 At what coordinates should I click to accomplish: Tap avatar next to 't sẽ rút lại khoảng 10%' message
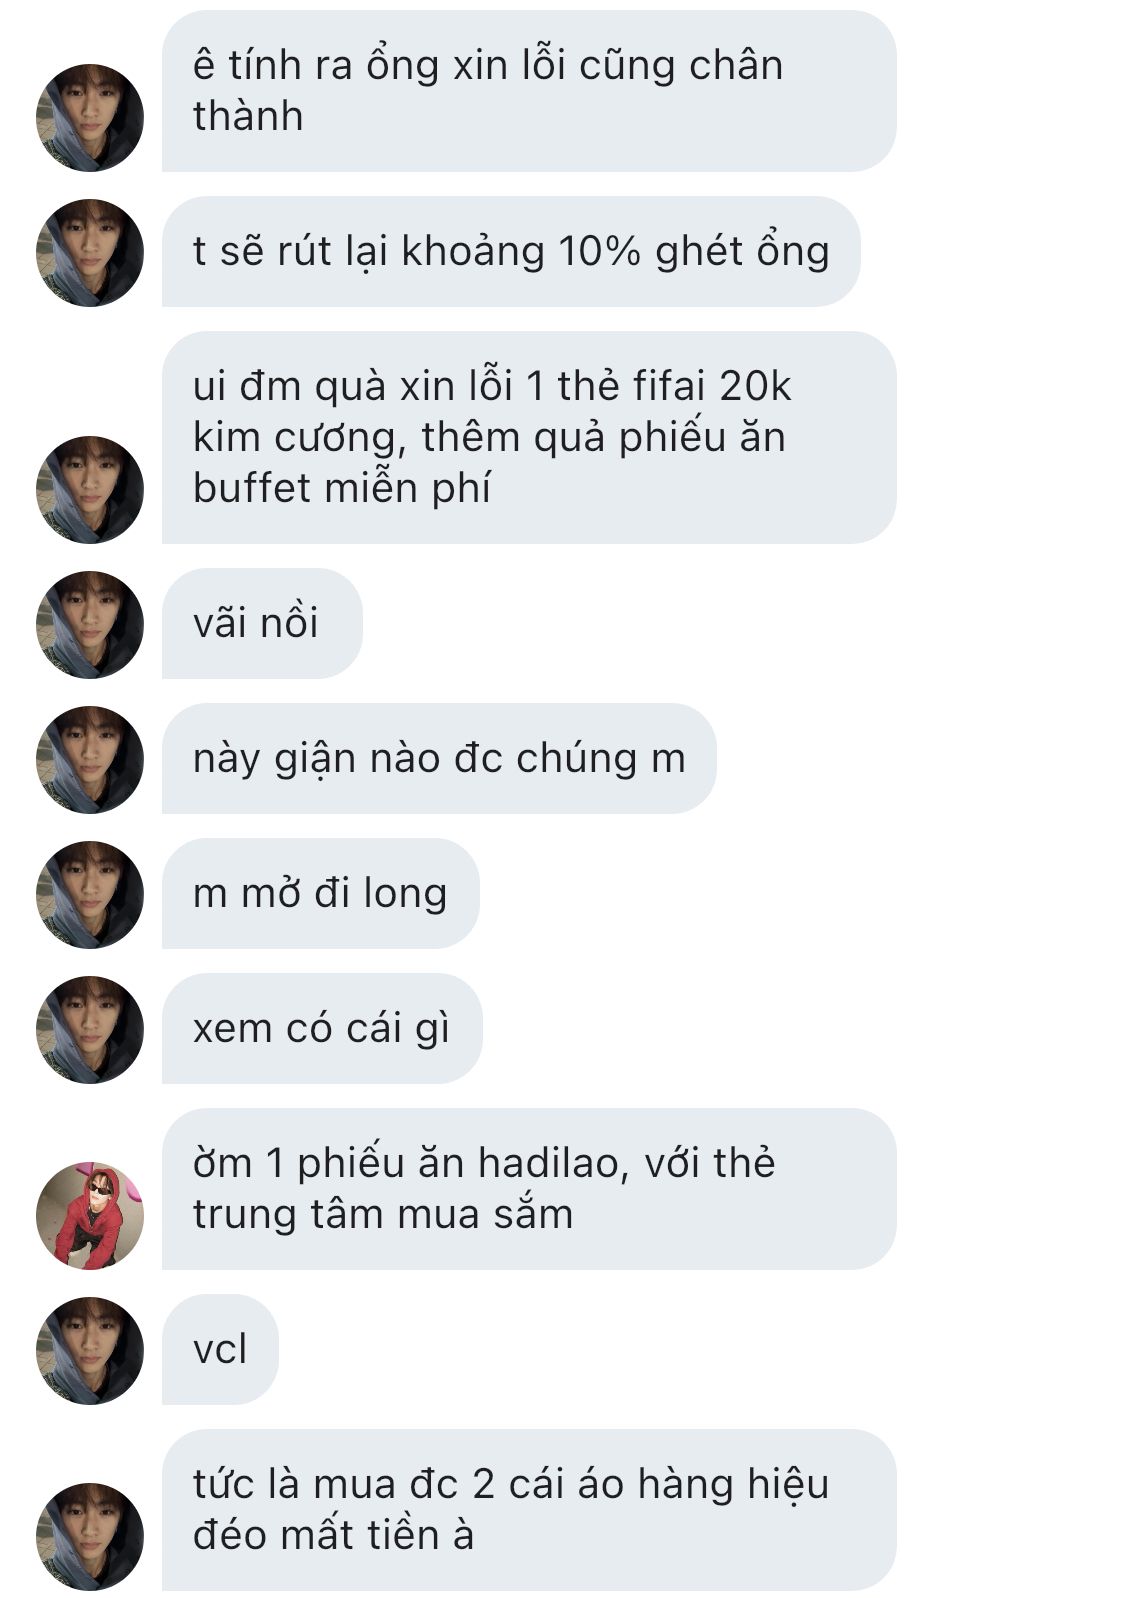[90, 252]
